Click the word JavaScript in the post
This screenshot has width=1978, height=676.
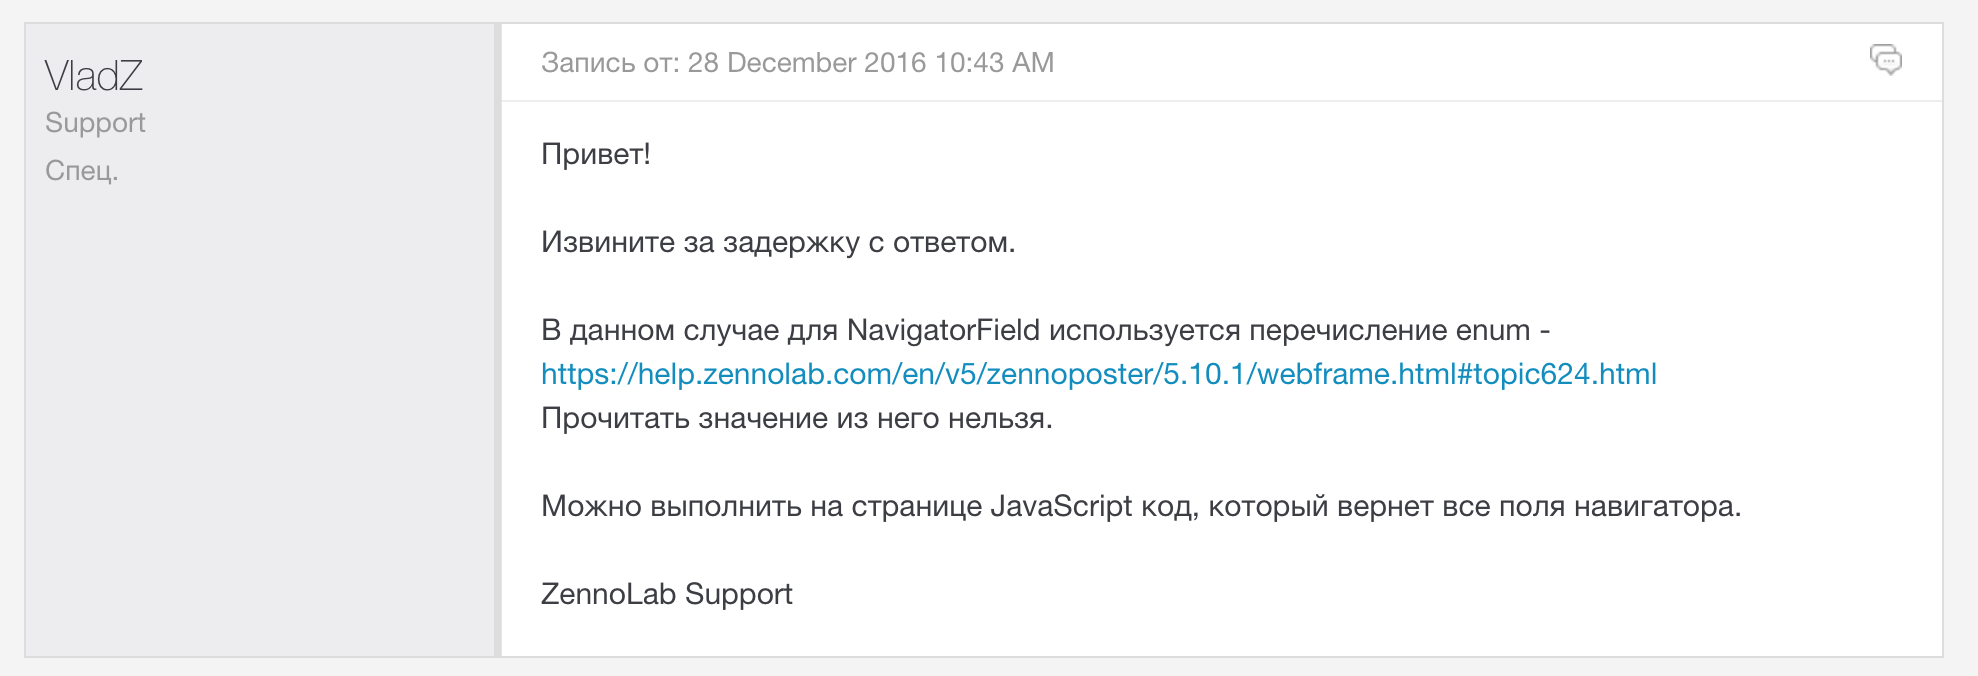coord(1061,506)
